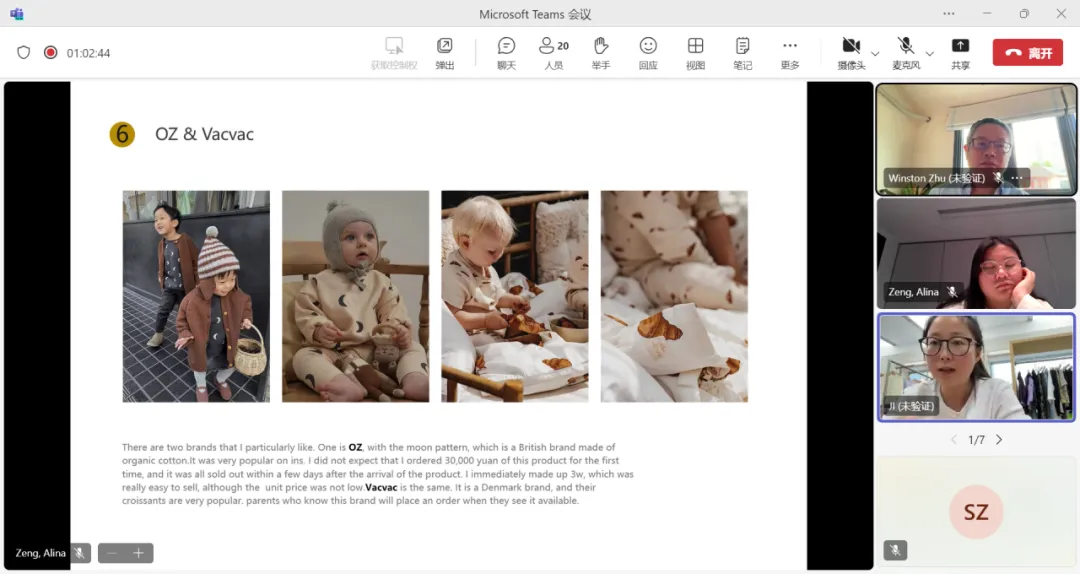
Task: Click the bold word Vacvac in paragraph
Action: (x=381, y=487)
